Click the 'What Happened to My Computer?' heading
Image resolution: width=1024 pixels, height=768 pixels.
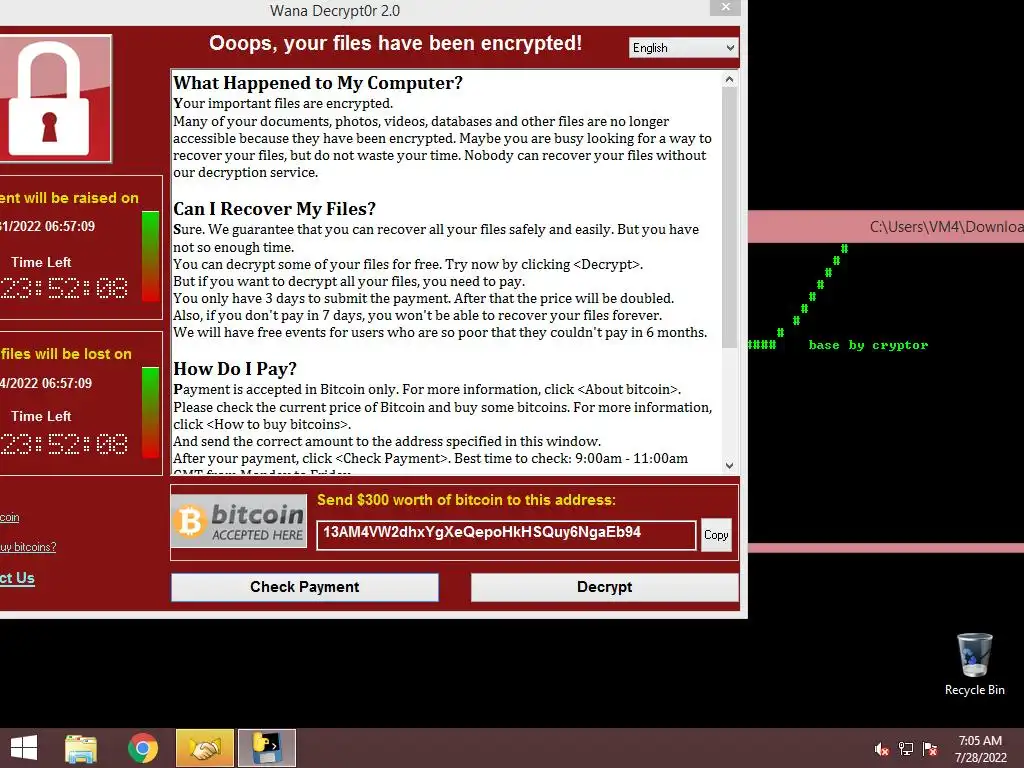(318, 83)
